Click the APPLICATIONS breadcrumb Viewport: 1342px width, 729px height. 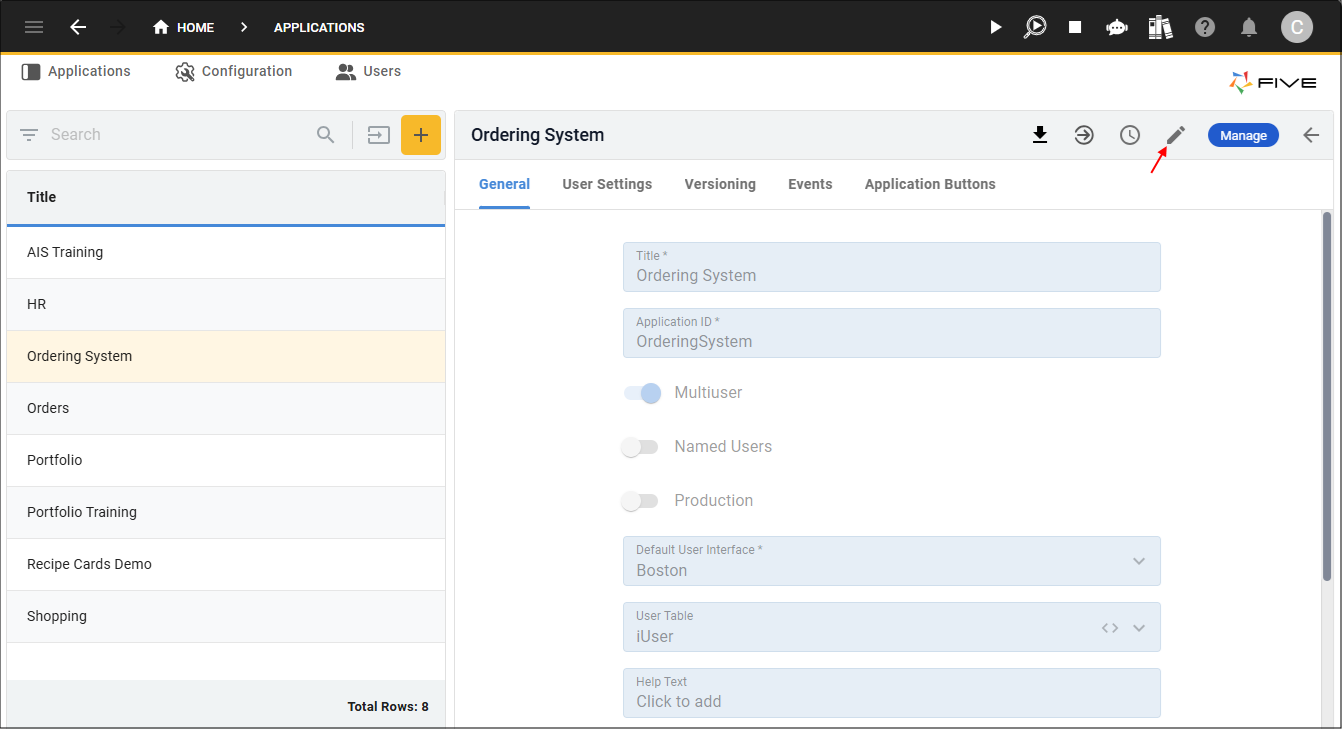click(319, 27)
